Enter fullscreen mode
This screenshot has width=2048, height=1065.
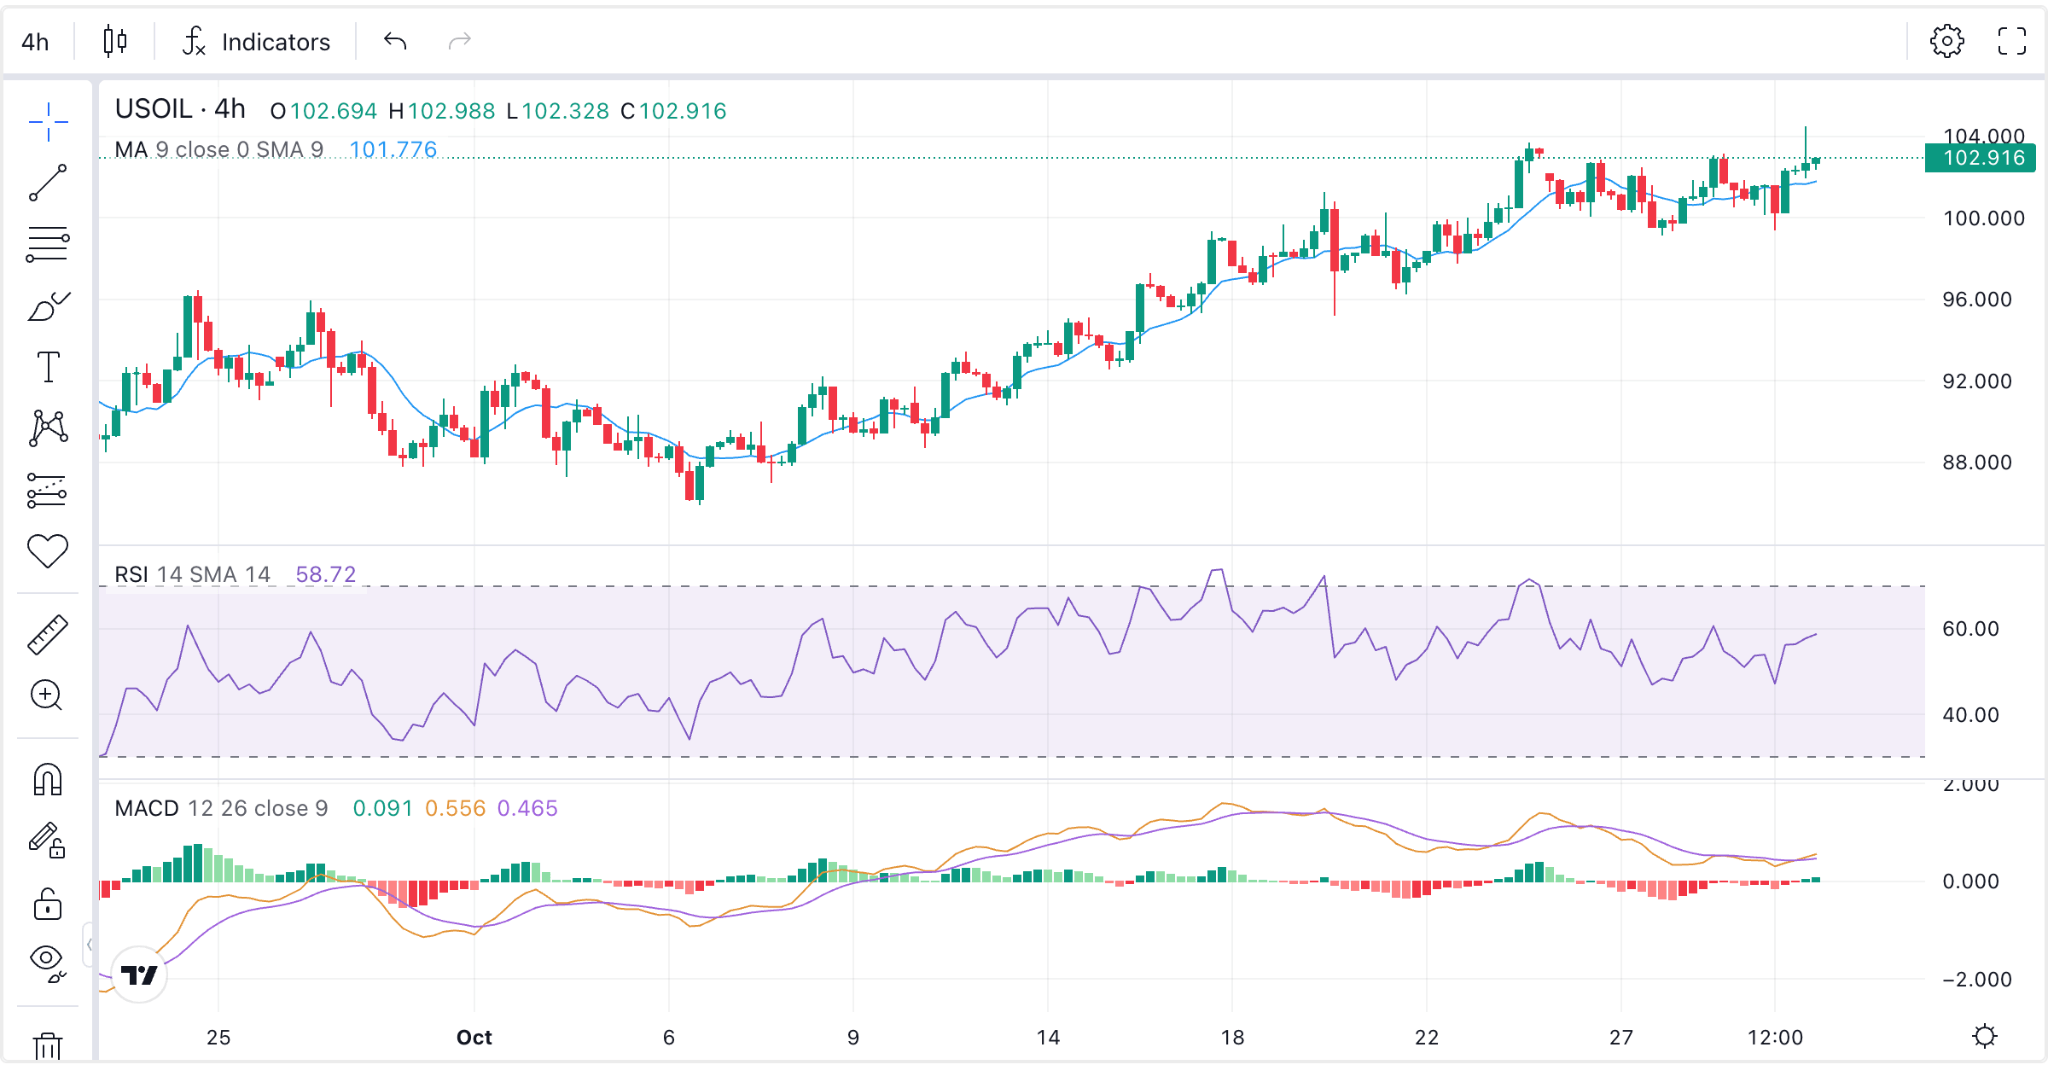(2011, 41)
